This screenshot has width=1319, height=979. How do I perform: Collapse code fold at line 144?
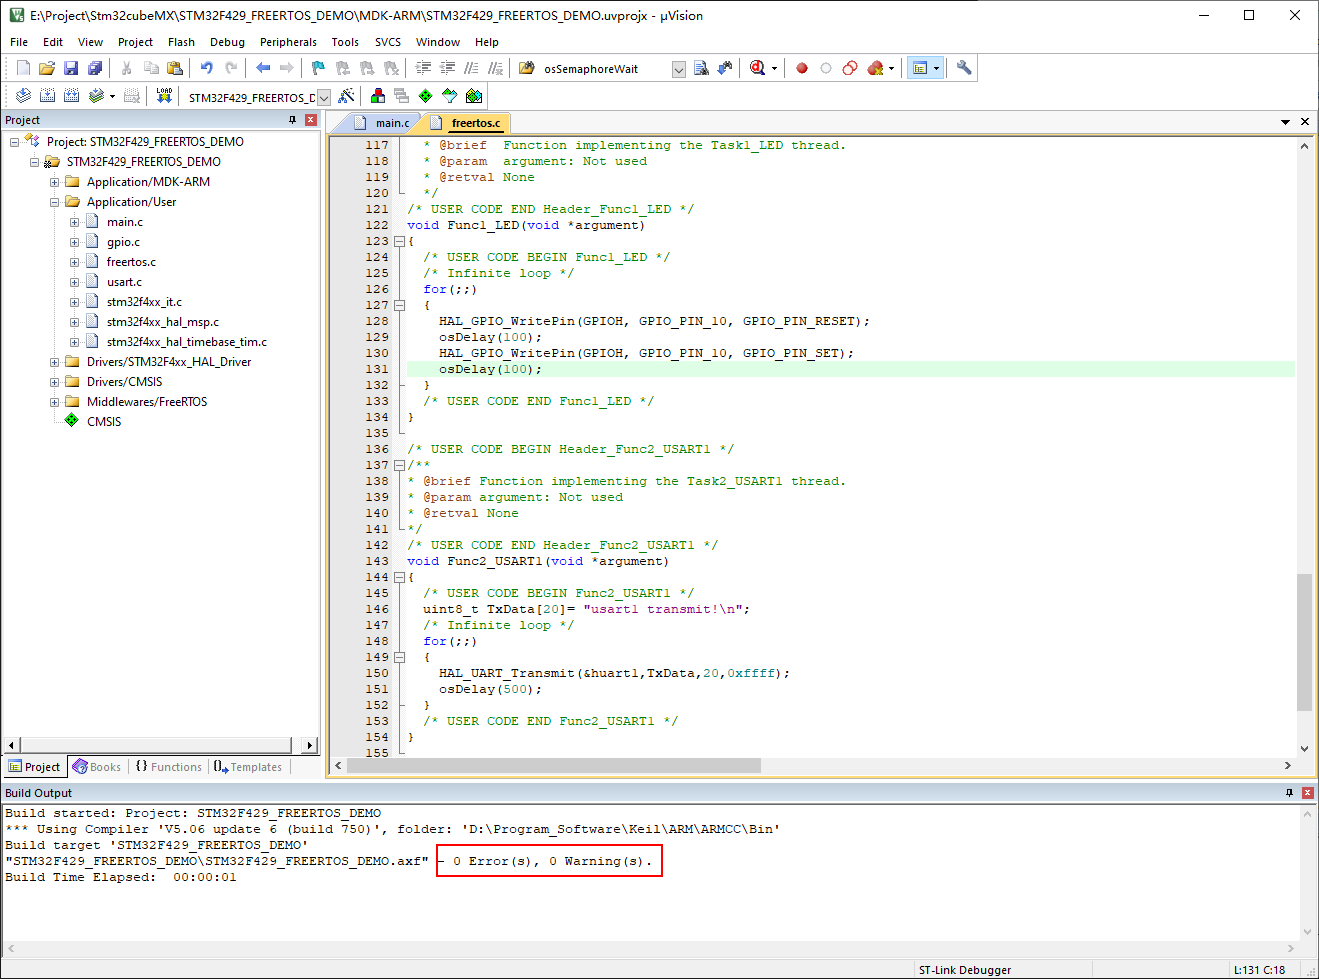click(399, 577)
